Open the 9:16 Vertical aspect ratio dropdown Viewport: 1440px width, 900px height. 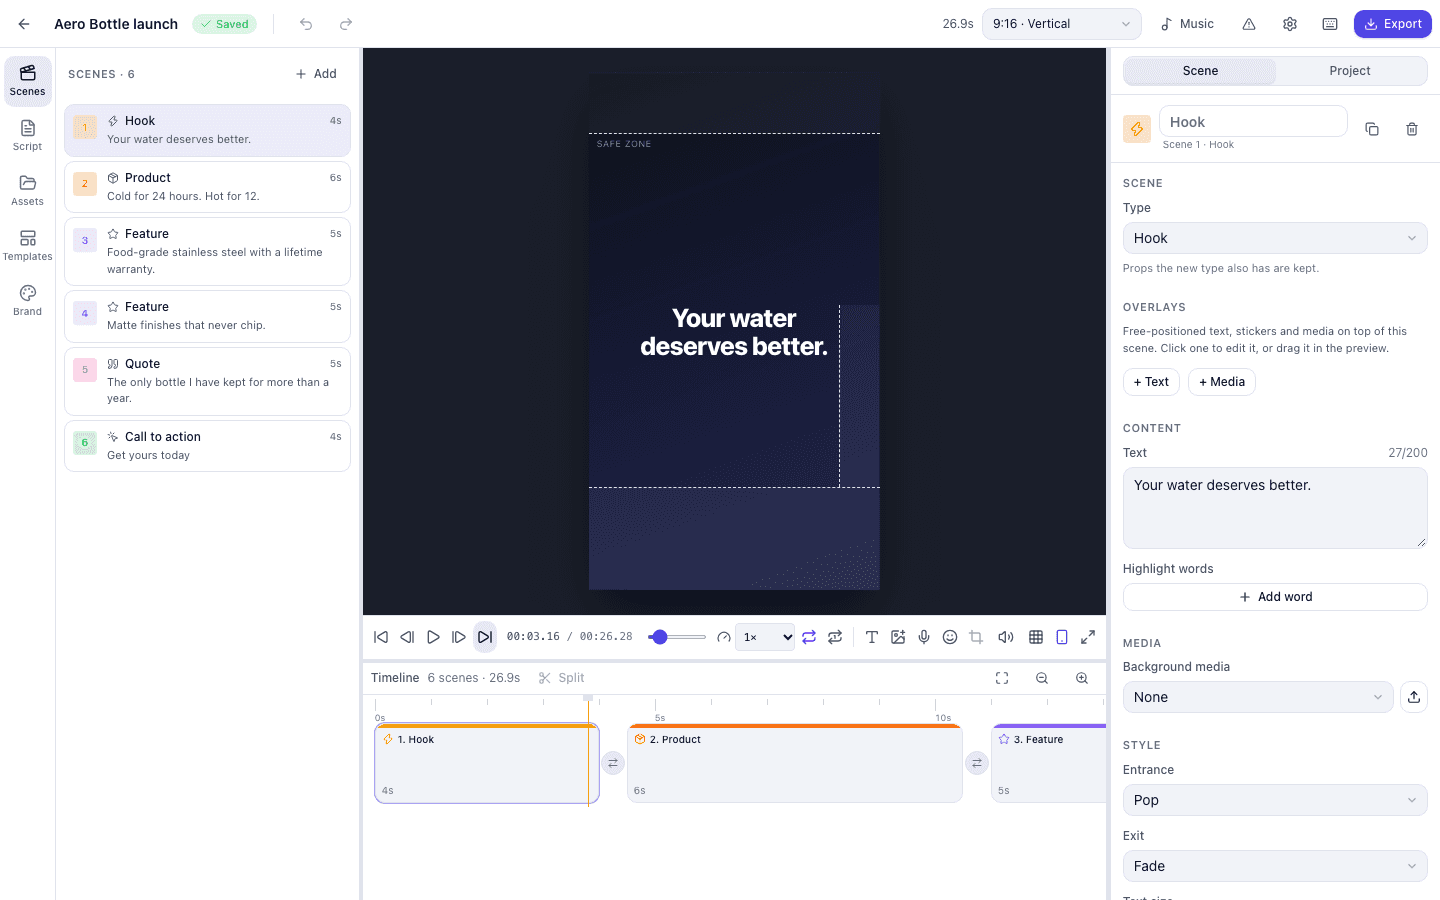(1062, 24)
